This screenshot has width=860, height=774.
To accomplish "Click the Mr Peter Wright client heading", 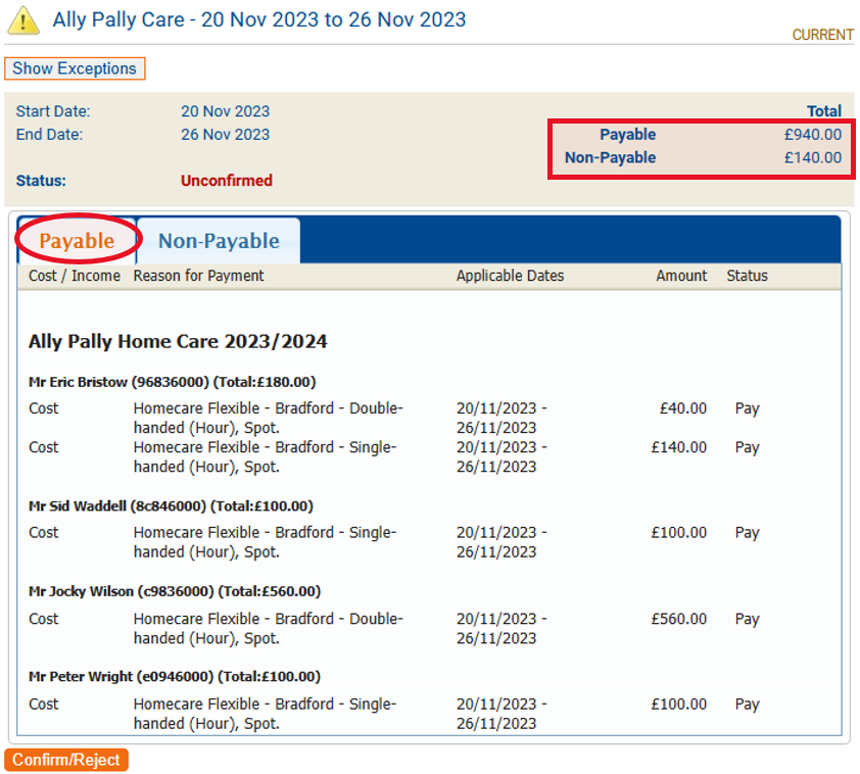I will click(174, 677).
